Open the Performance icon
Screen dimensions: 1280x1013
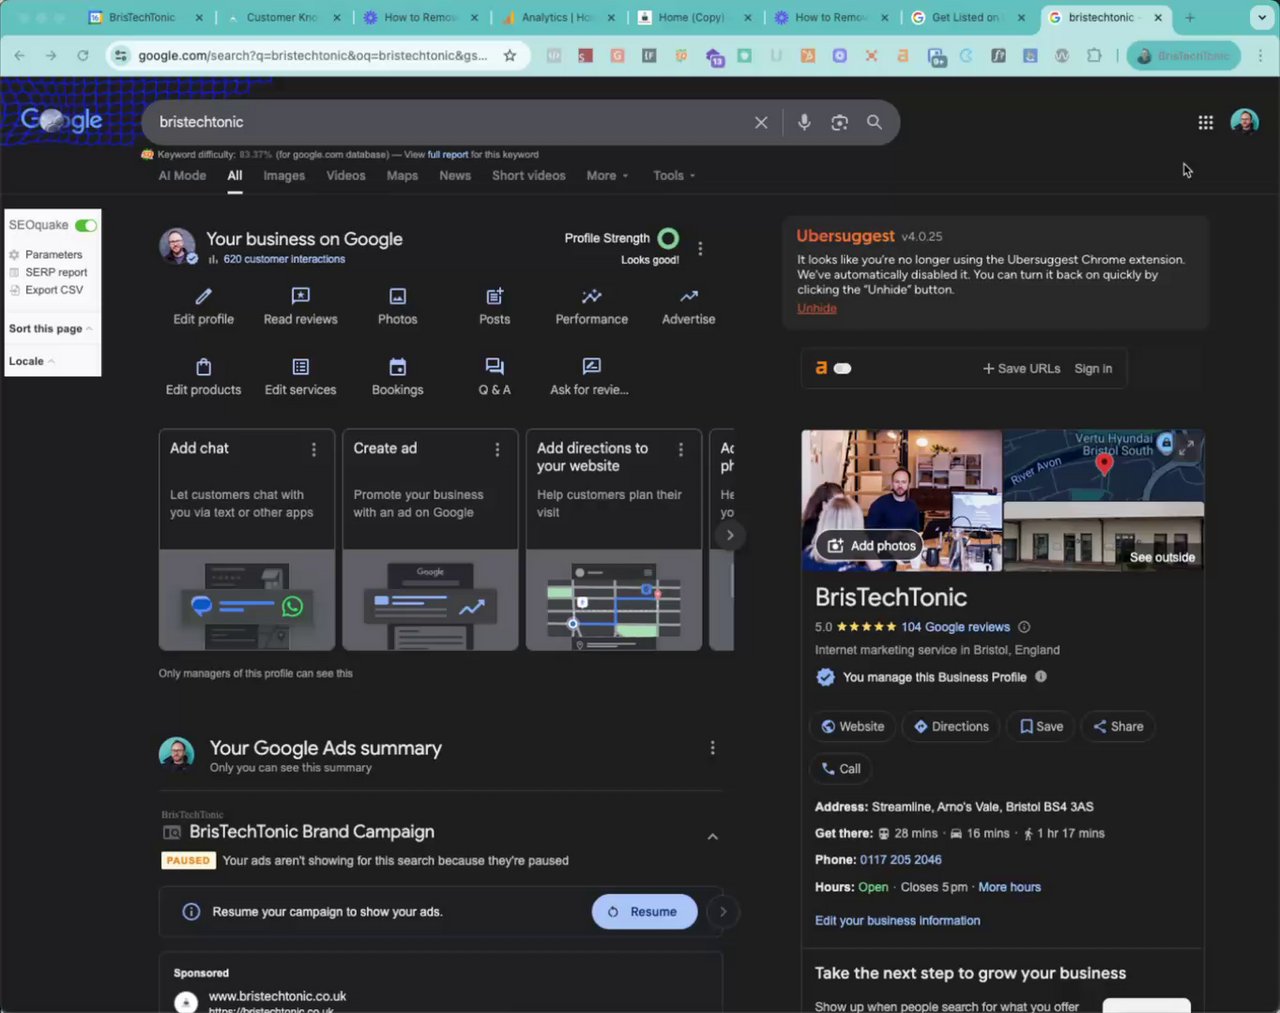coord(592,296)
